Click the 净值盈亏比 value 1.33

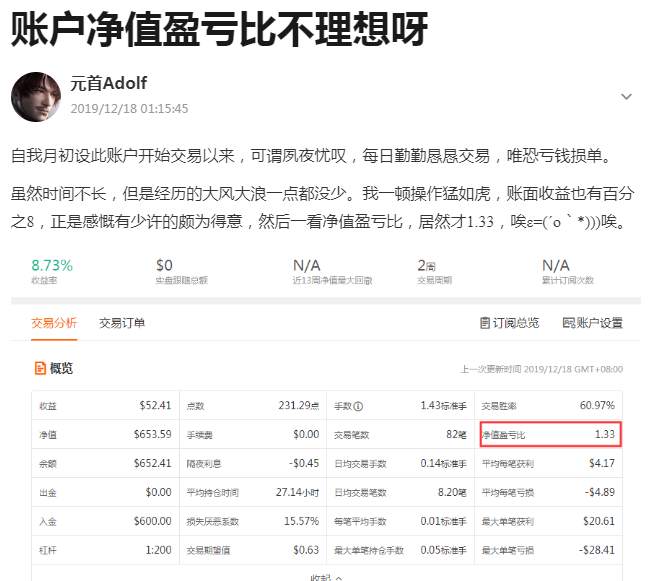605,434
